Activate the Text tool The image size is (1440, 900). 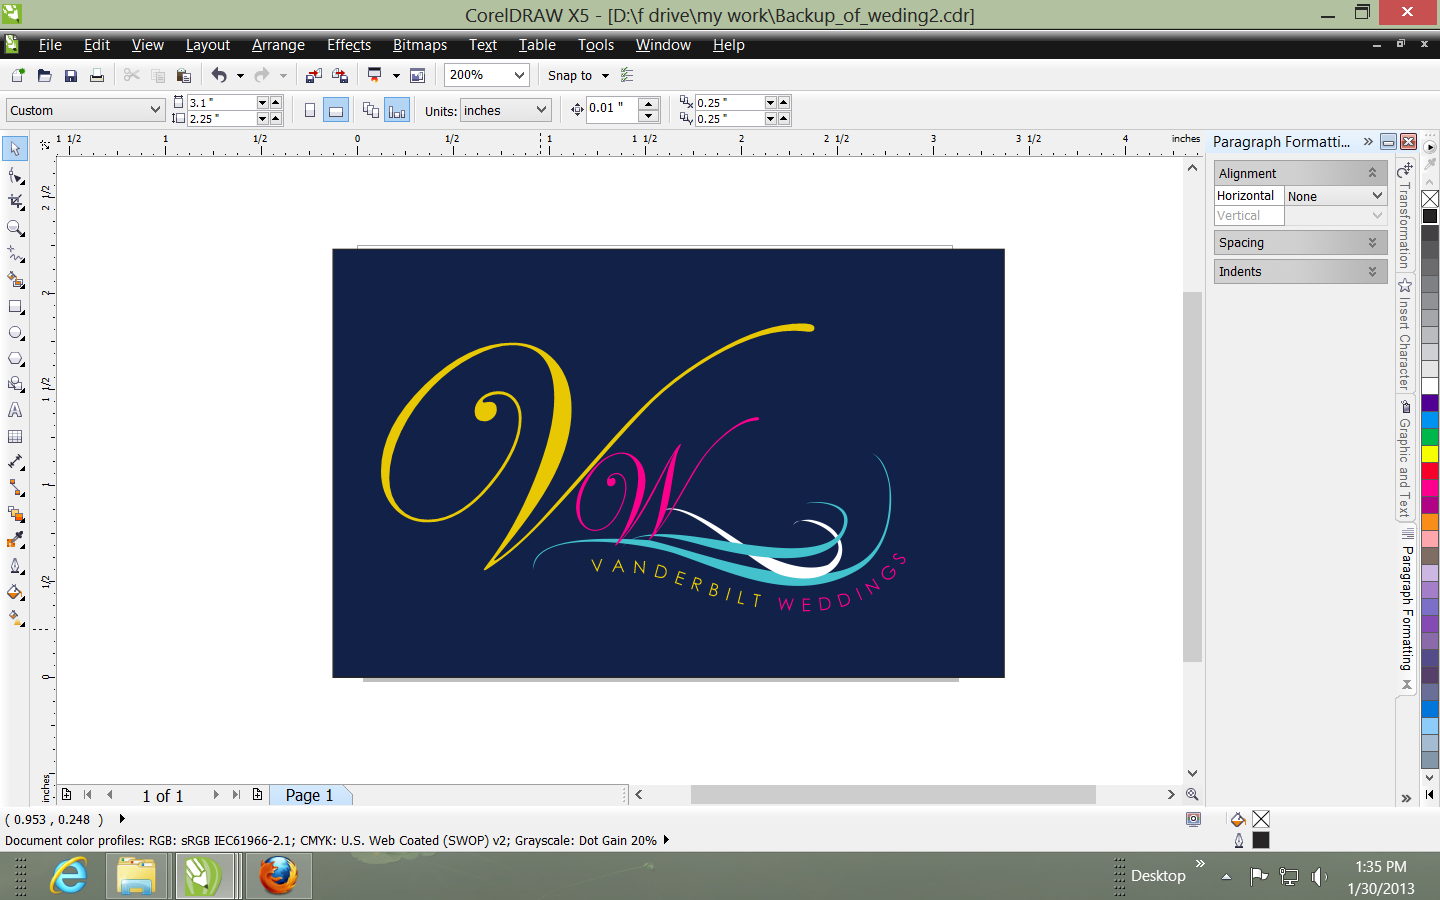[x=15, y=410]
